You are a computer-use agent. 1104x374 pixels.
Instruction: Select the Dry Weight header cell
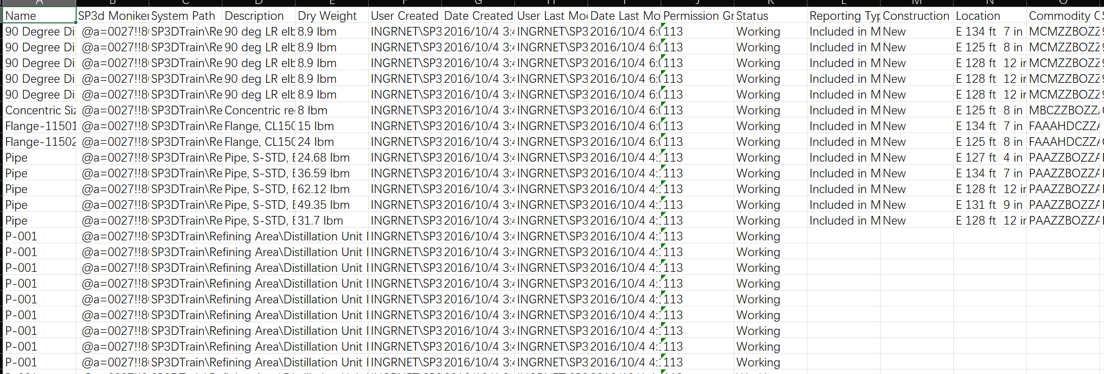(332, 15)
